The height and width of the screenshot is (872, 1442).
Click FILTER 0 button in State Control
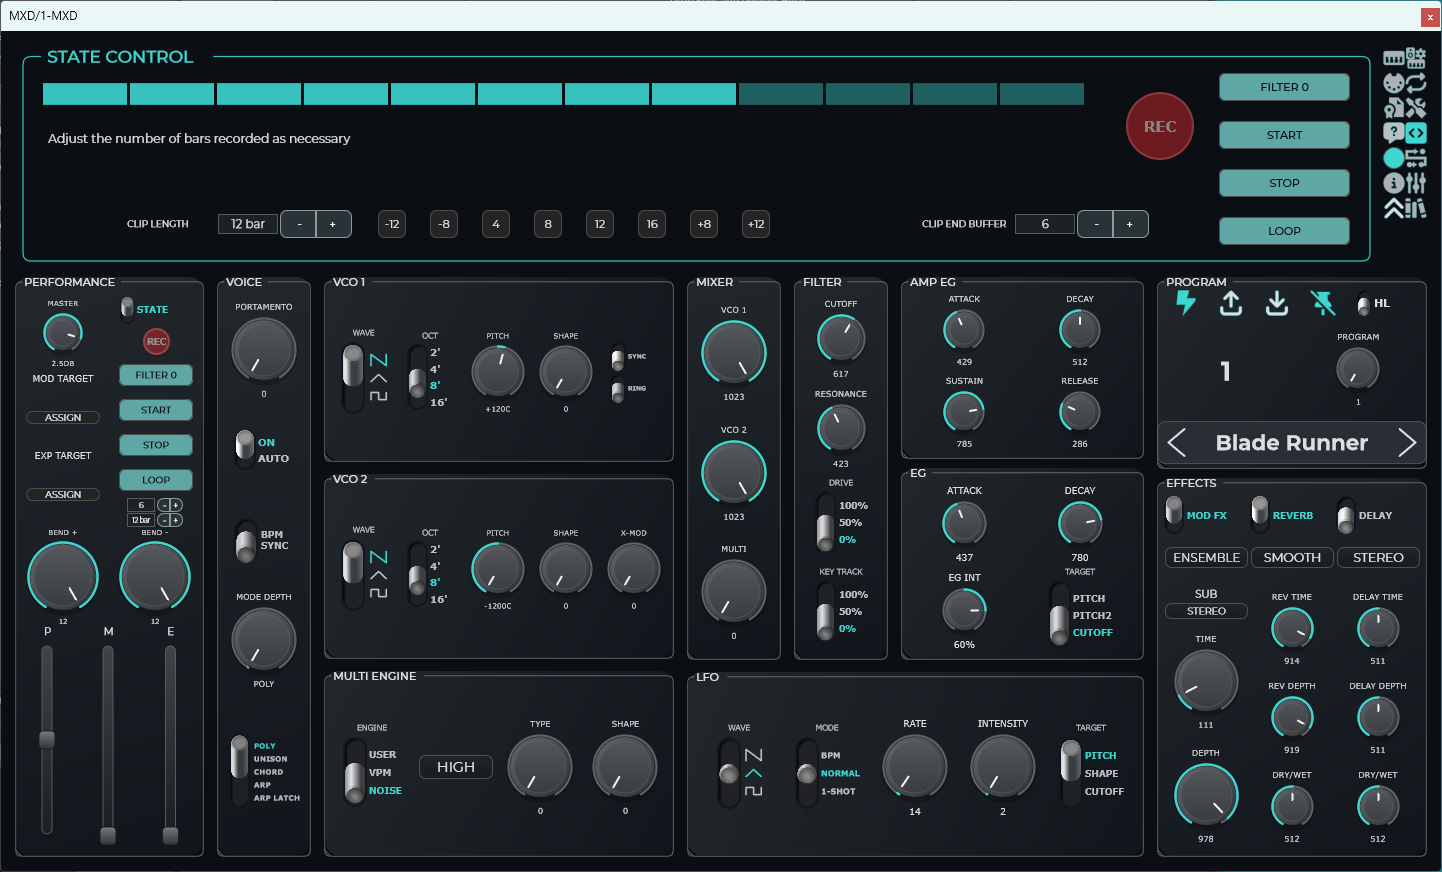tap(1284, 87)
